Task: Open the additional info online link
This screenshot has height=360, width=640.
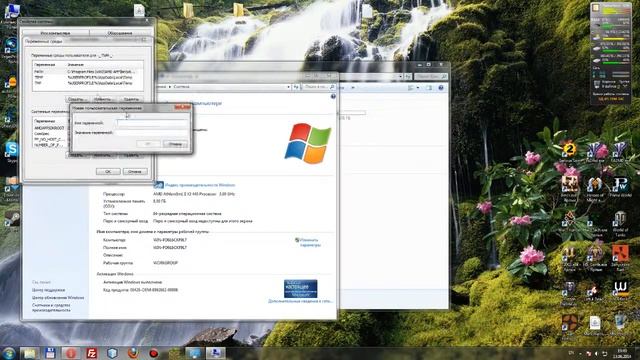Action: point(300,301)
